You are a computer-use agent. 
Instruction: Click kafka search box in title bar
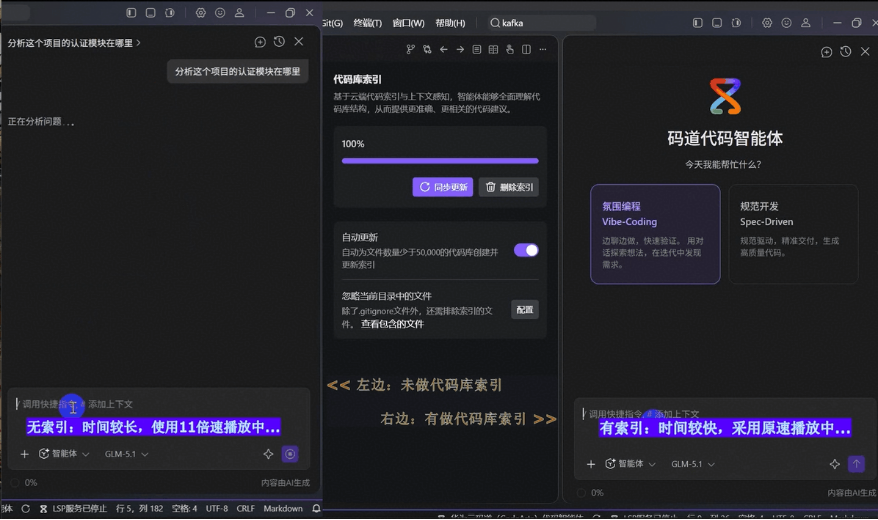(x=540, y=23)
